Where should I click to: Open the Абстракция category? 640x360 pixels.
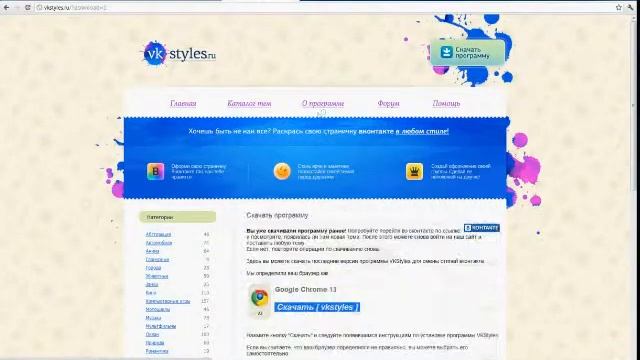click(x=158, y=234)
